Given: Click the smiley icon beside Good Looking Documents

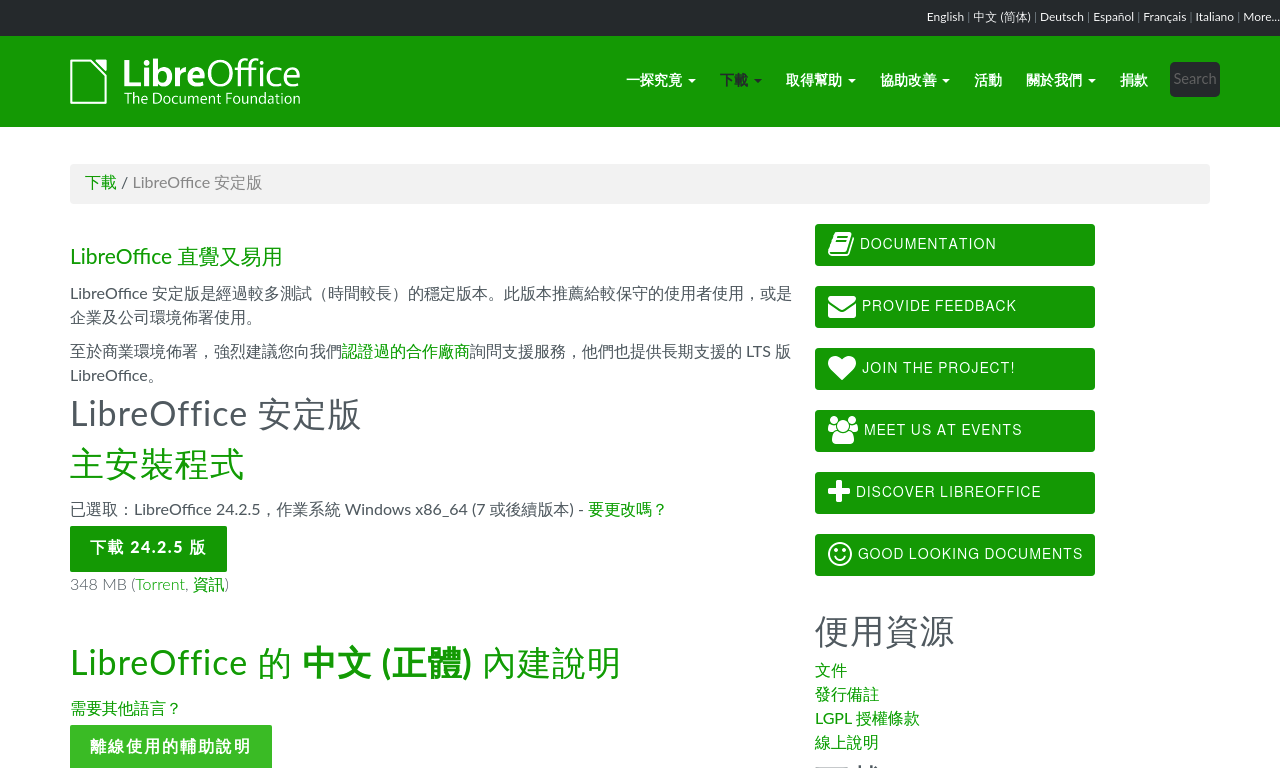Looking at the screenshot, I should pyautogui.click(x=840, y=554).
